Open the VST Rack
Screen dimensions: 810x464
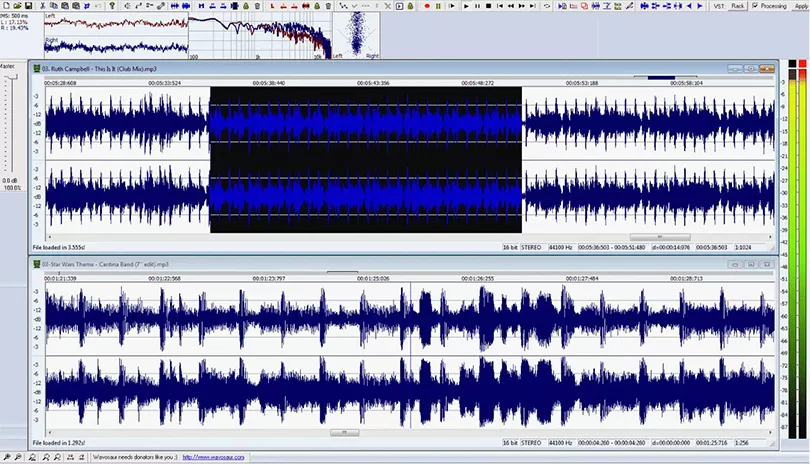coord(737,6)
